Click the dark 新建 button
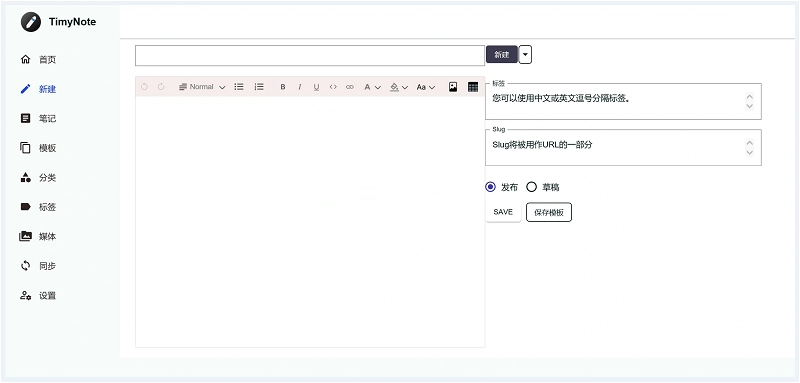The width and height of the screenshot is (800, 383). click(502, 55)
